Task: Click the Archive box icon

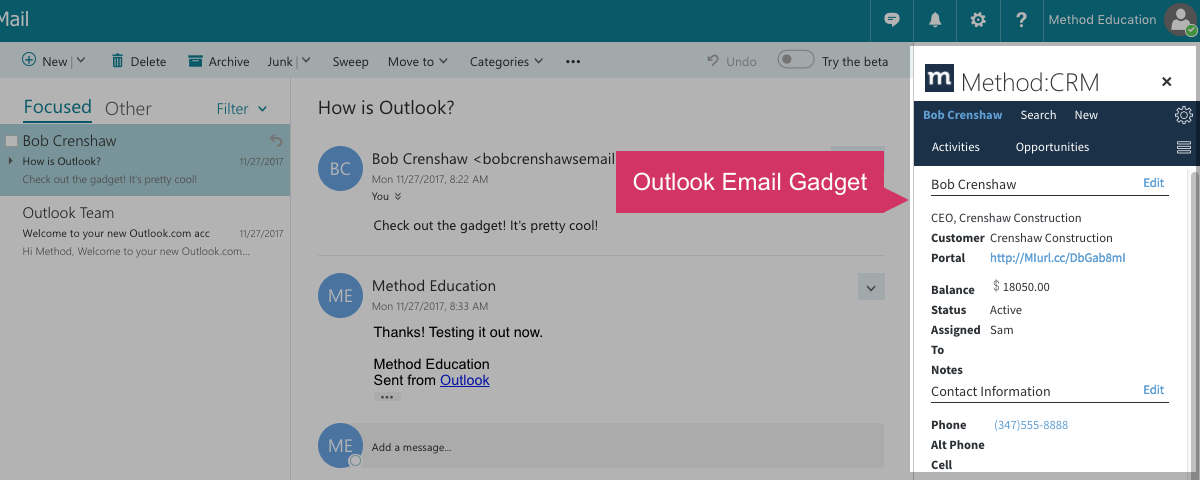Action: click(196, 61)
